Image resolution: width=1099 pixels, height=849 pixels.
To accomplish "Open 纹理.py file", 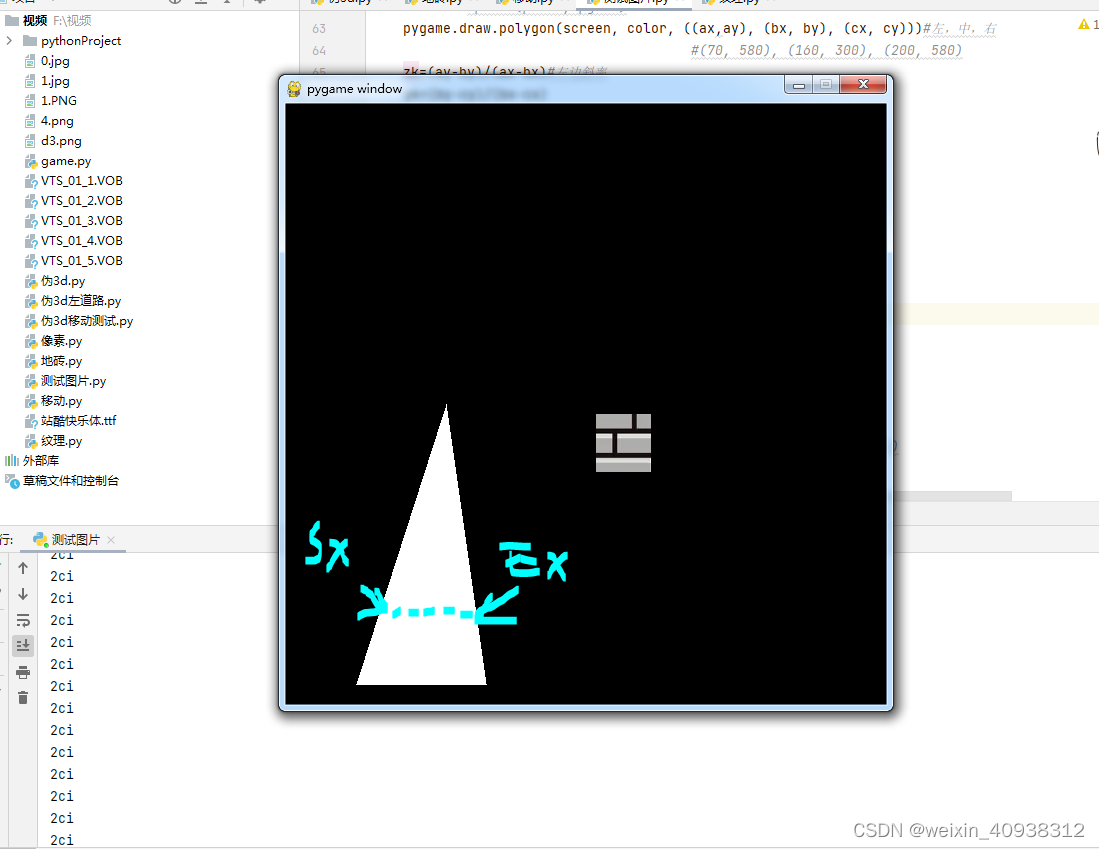I will coord(53,440).
